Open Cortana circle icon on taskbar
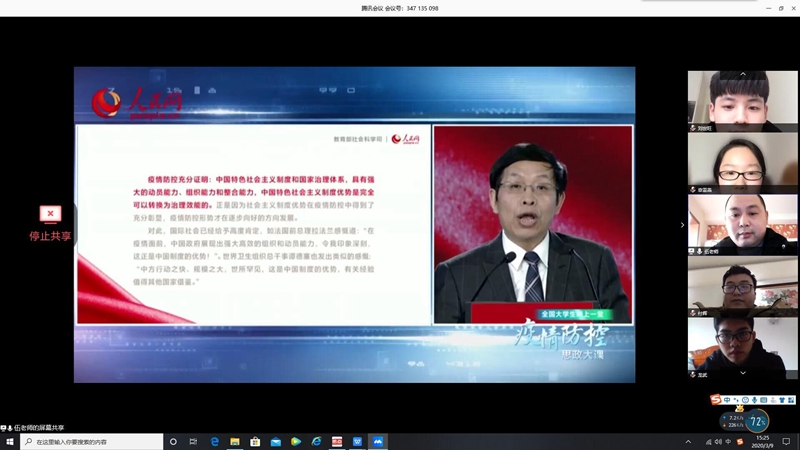This screenshot has width=800, height=450. pyautogui.click(x=173, y=442)
